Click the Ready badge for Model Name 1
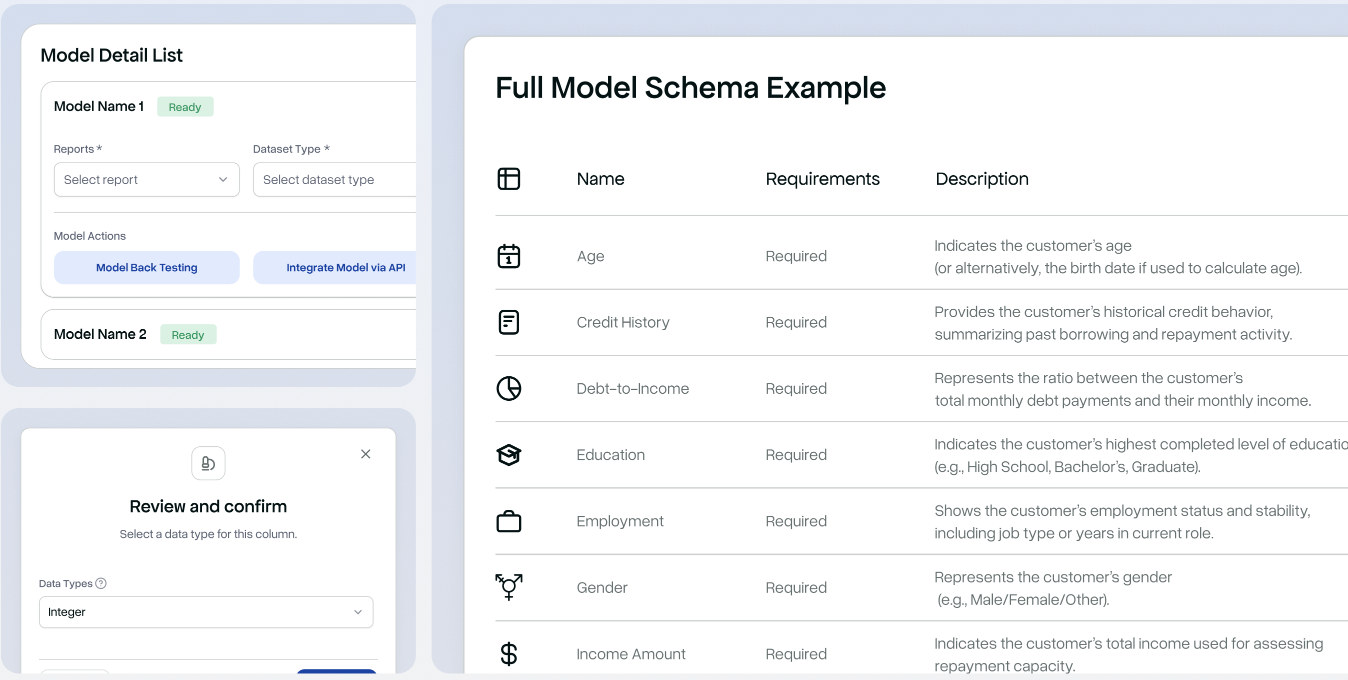The width and height of the screenshot is (1348, 680). [185, 107]
